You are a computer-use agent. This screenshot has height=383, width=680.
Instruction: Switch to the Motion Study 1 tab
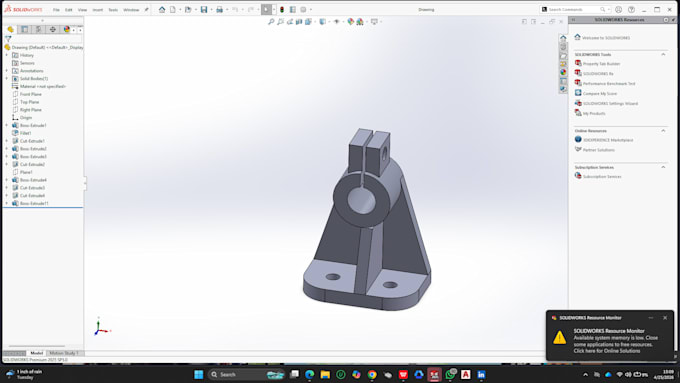[x=64, y=353]
